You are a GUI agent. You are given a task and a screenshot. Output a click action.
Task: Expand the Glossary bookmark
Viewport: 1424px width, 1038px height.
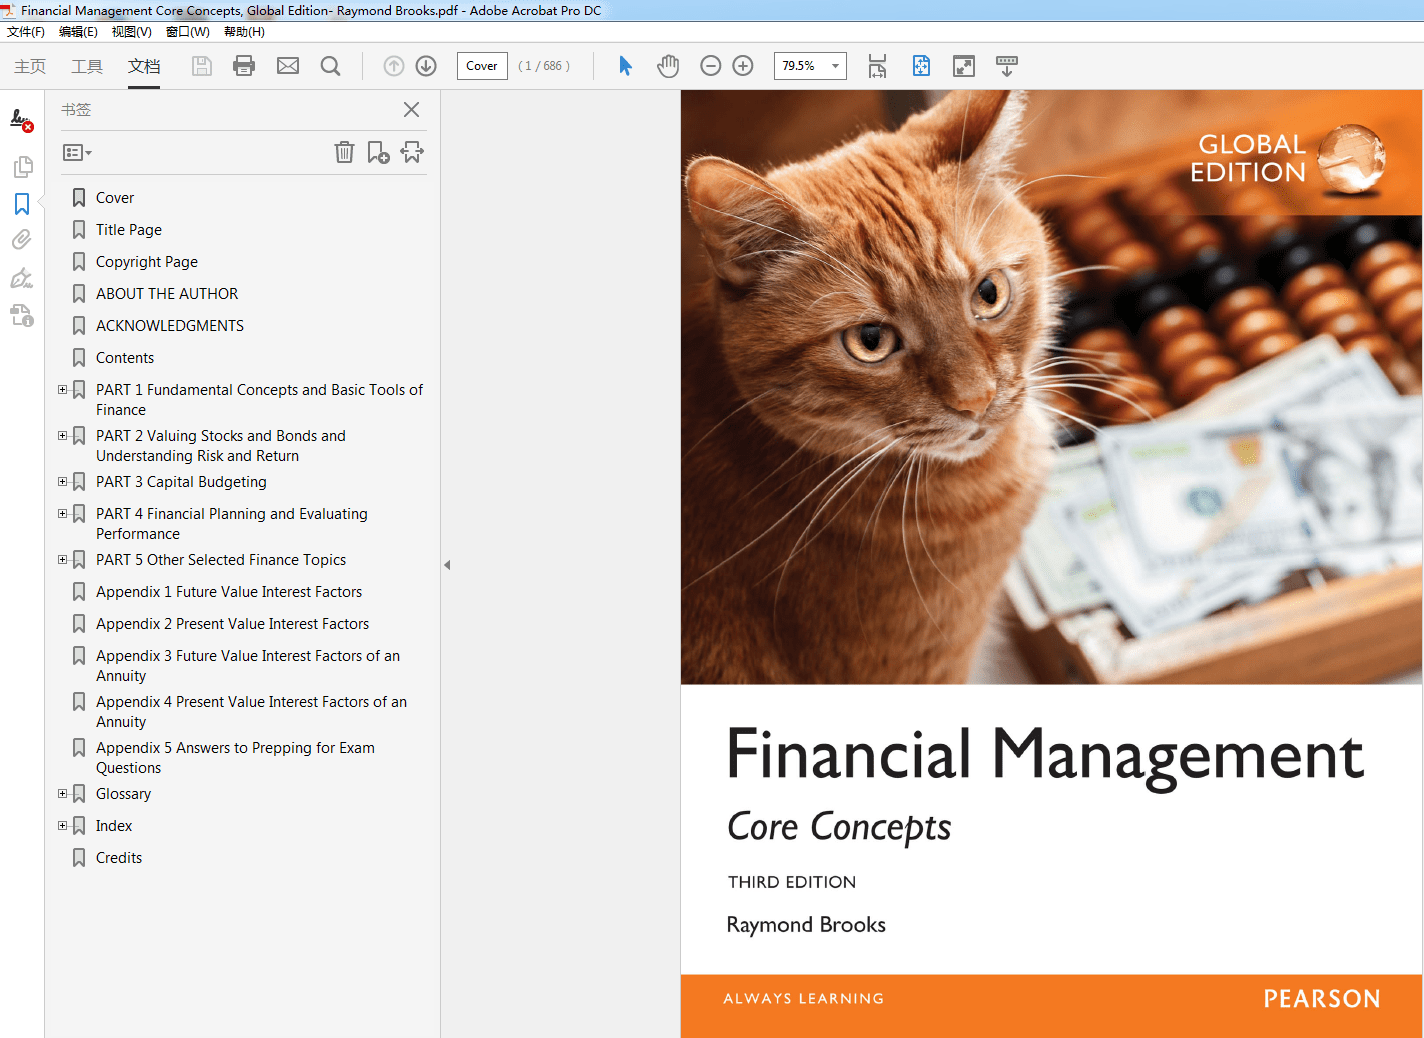[63, 793]
